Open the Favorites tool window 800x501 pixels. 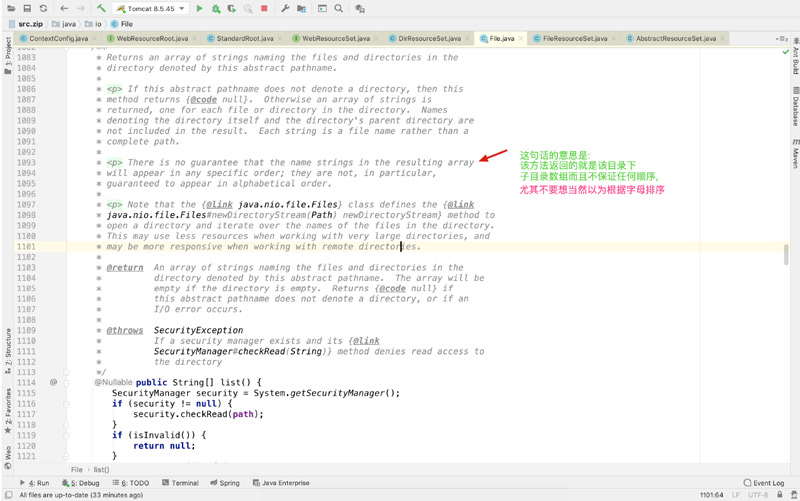[x=8, y=411]
